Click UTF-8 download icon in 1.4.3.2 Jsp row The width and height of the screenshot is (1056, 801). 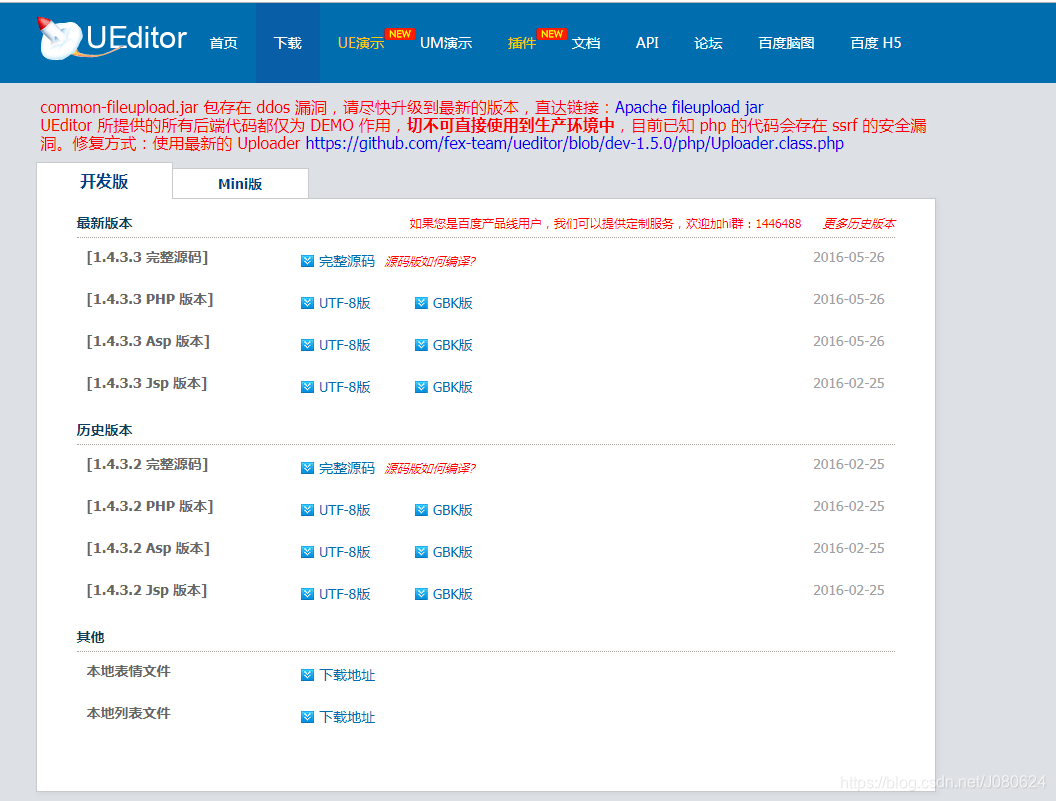pos(307,594)
